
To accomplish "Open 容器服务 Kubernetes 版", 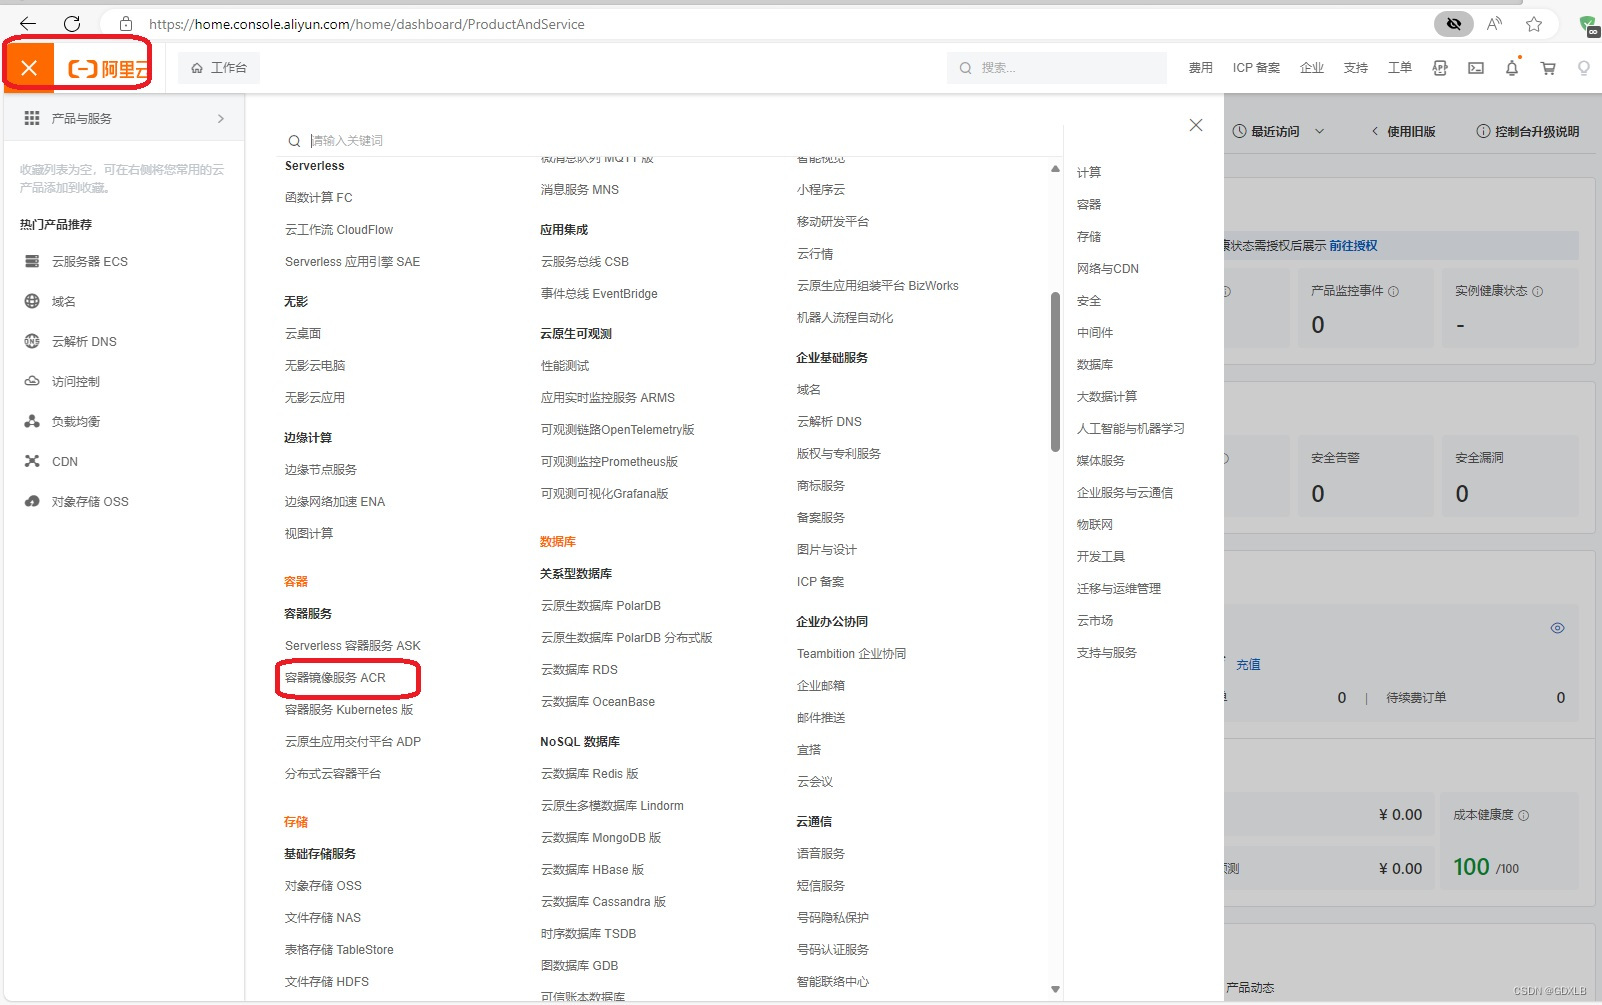I will click(x=349, y=709).
